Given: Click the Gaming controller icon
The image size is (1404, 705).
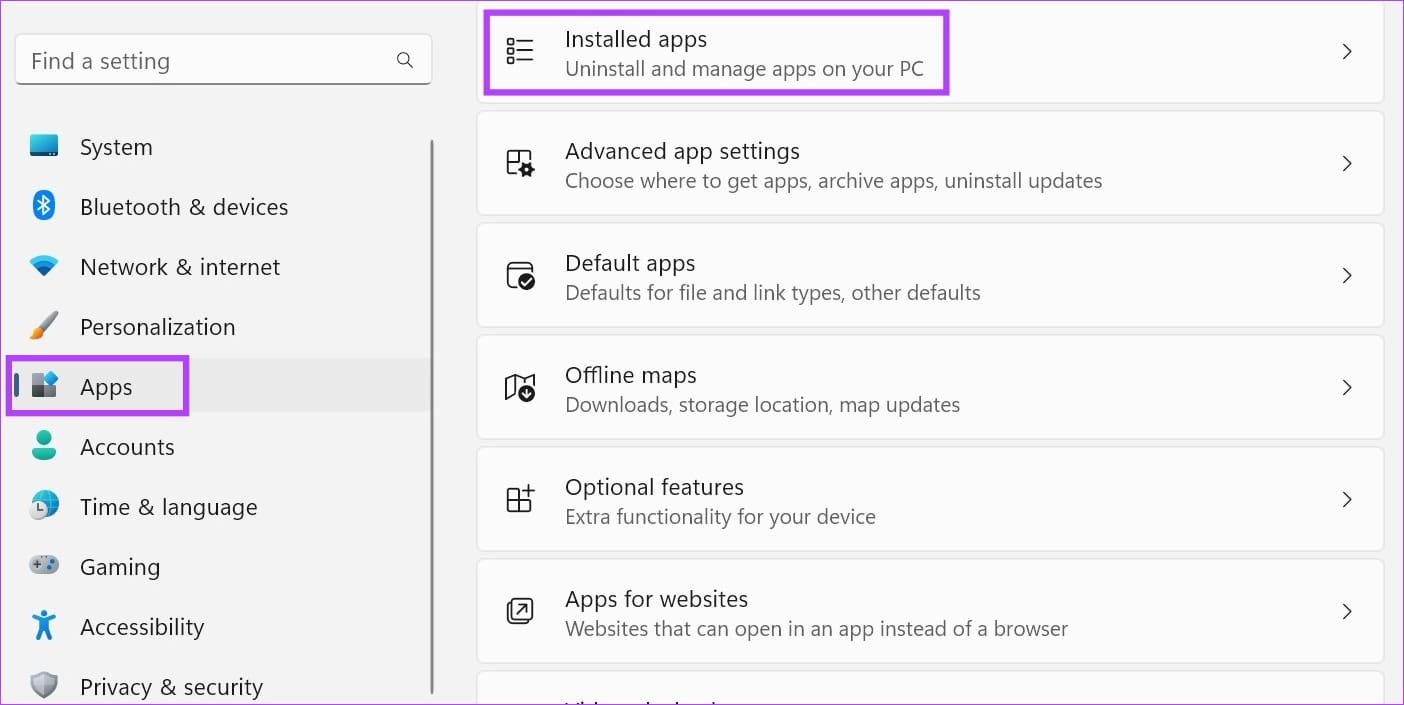Looking at the screenshot, I should pos(44,565).
